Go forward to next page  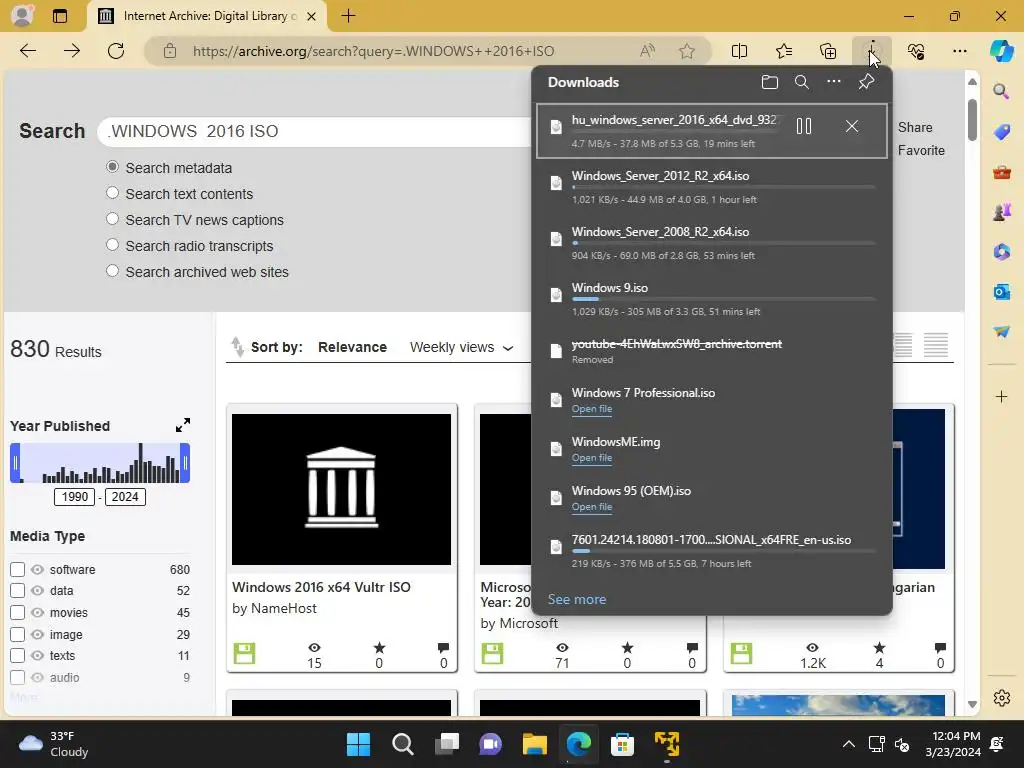point(72,51)
